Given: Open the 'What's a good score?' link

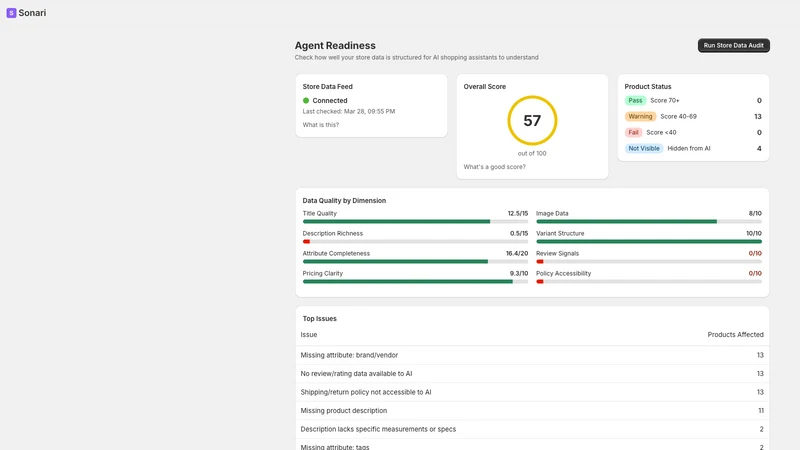Looking at the screenshot, I should 494,167.
